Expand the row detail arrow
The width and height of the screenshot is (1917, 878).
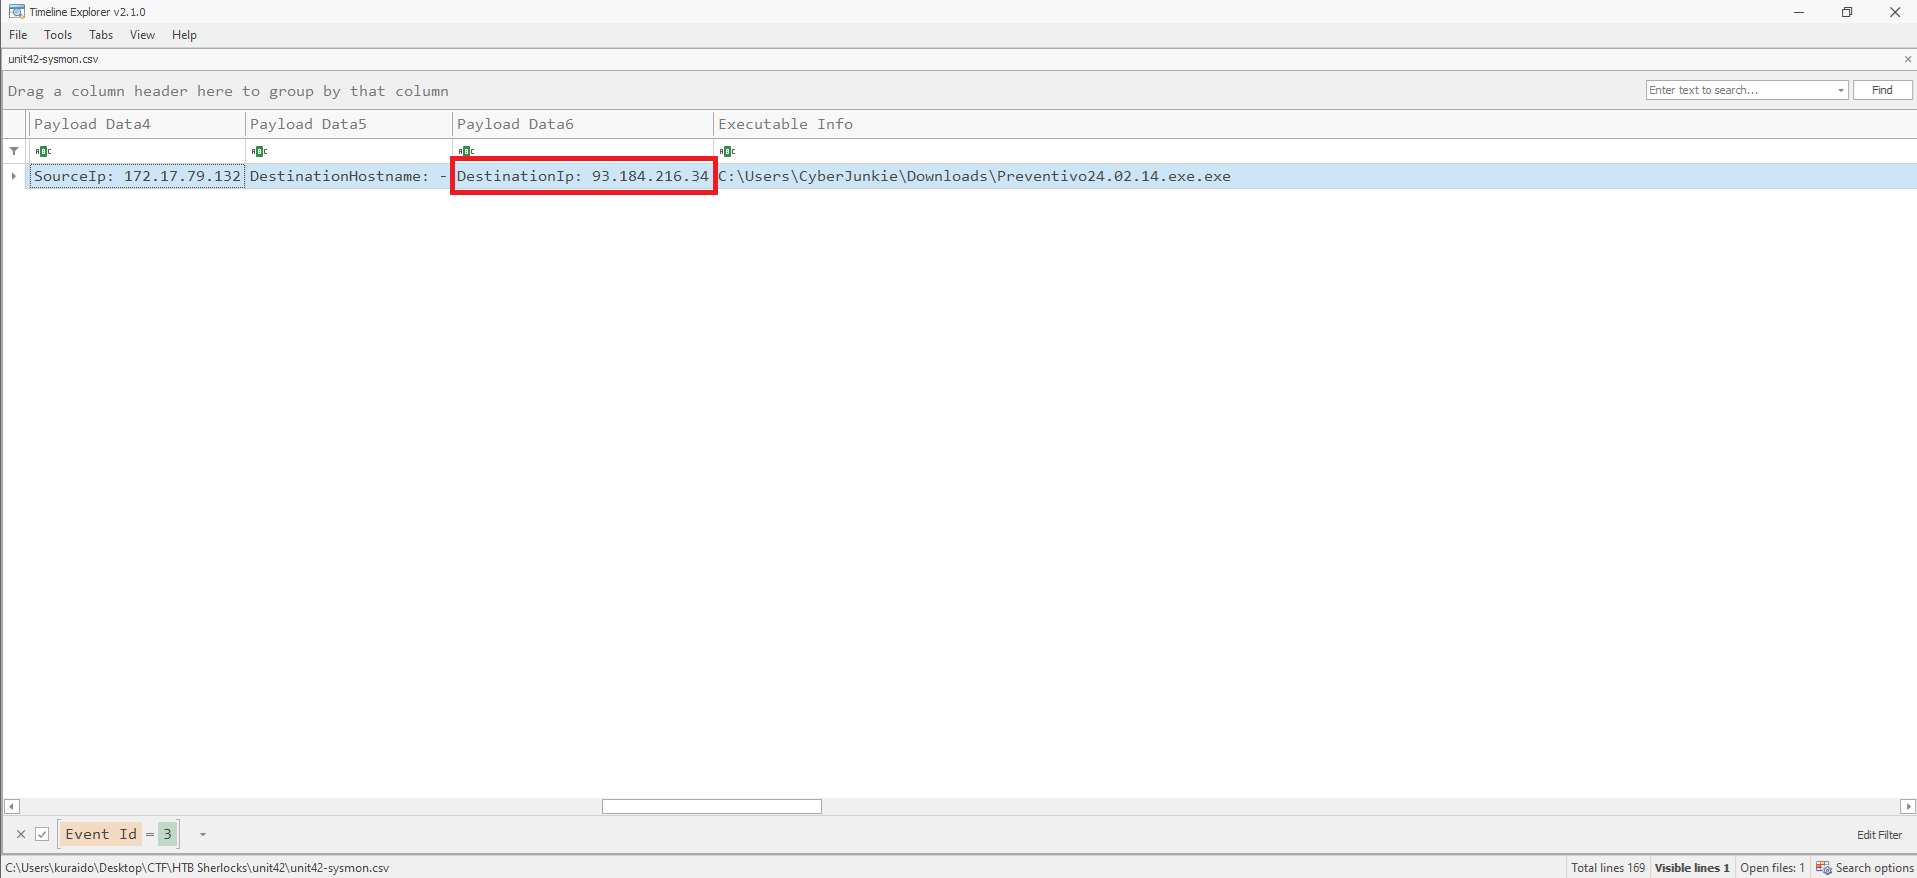pos(14,176)
